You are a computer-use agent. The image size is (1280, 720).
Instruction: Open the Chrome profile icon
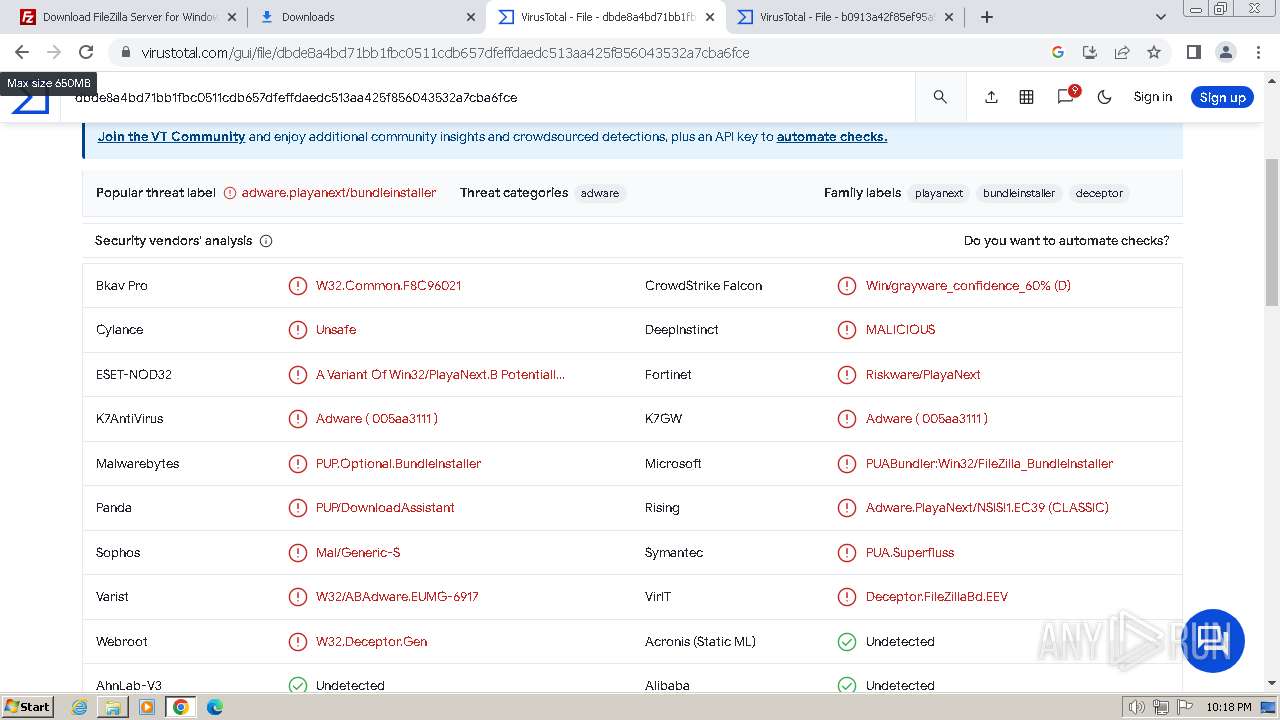[1225, 52]
